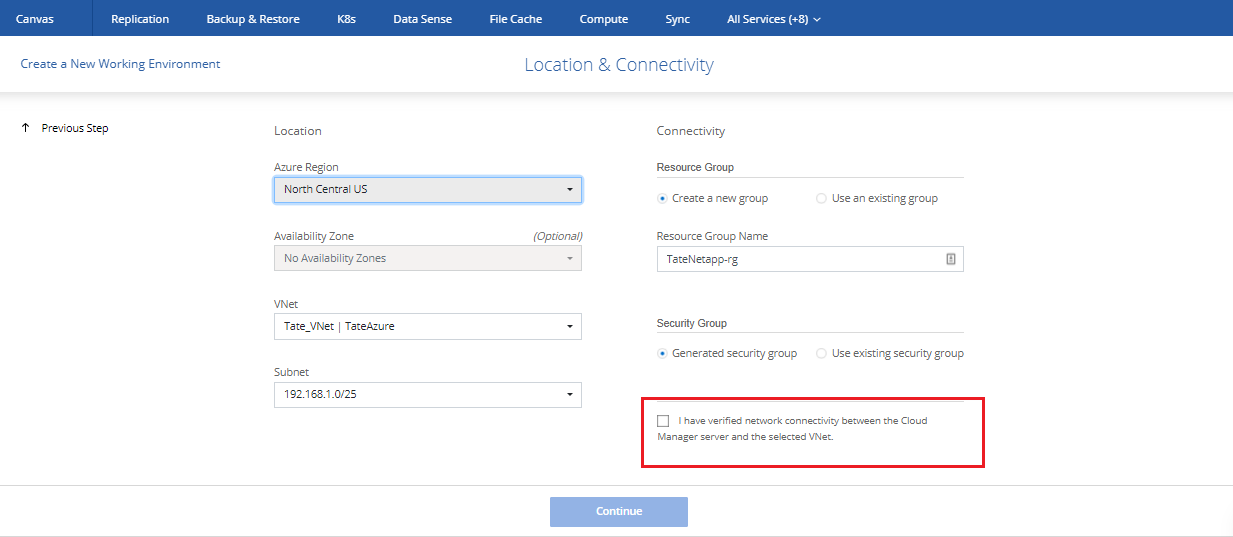Open the K8s tab
The height and width of the screenshot is (537, 1233).
point(346,19)
